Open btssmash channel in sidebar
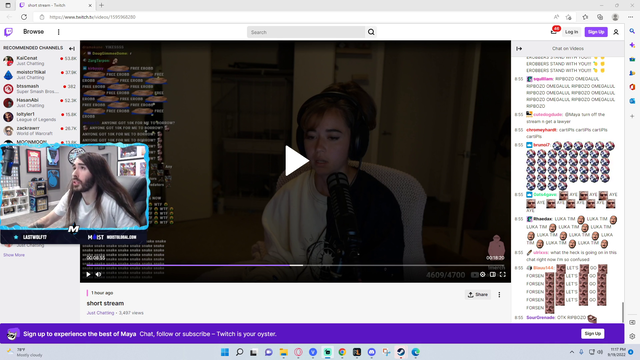Screen dimensions: 640x360 click(40, 89)
